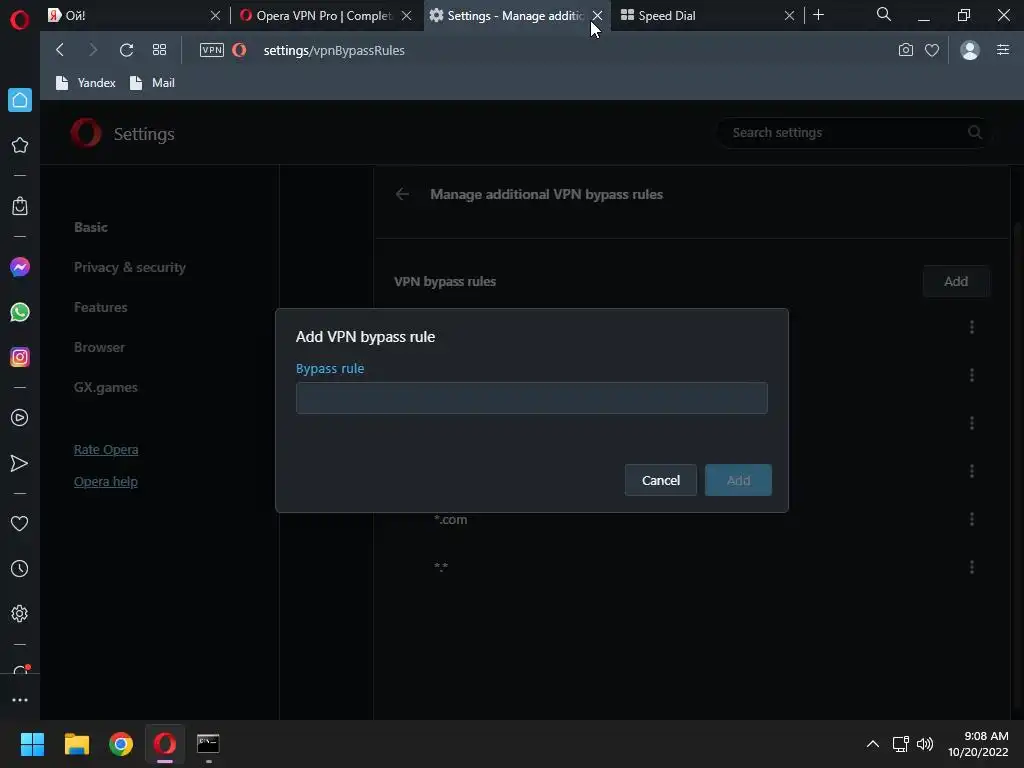The image size is (1024, 768).
Task: Open Settings gear in sidebar
Action: coord(20,614)
